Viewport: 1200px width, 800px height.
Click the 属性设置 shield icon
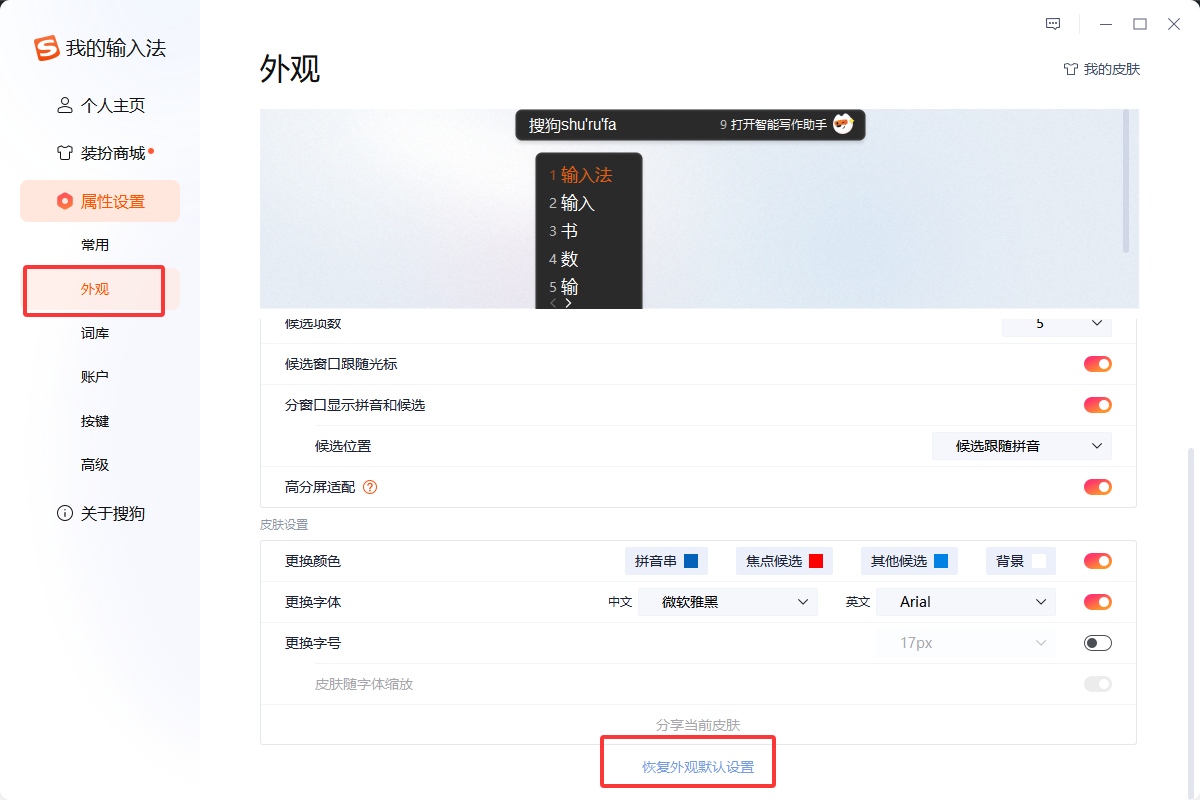[x=62, y=200]
